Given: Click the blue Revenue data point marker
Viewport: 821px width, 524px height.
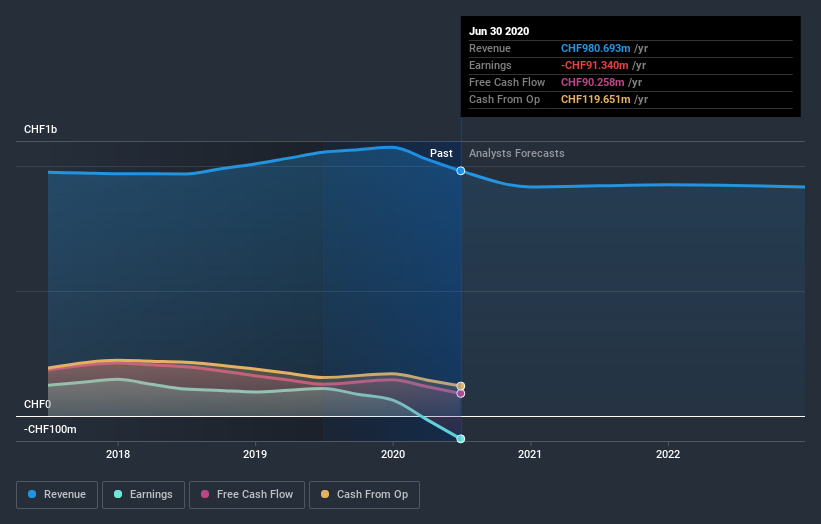Looking at the screenshot, I should click(461, 171).
